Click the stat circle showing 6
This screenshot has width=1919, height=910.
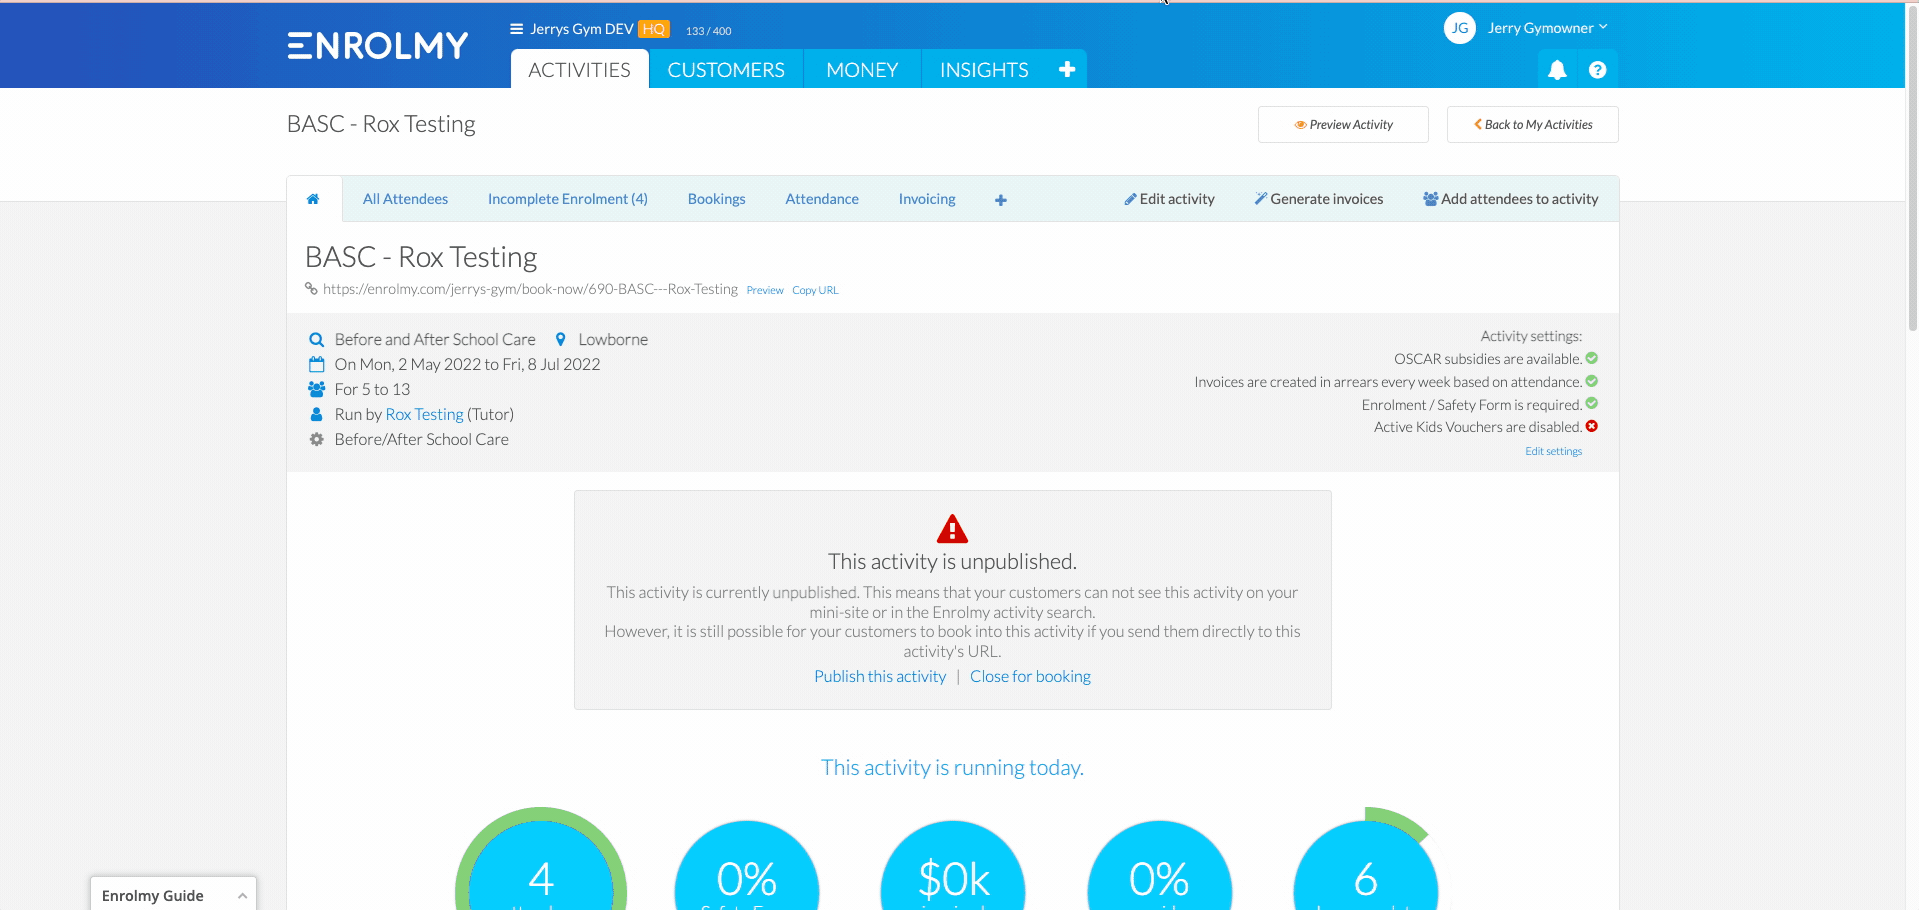1366,866
